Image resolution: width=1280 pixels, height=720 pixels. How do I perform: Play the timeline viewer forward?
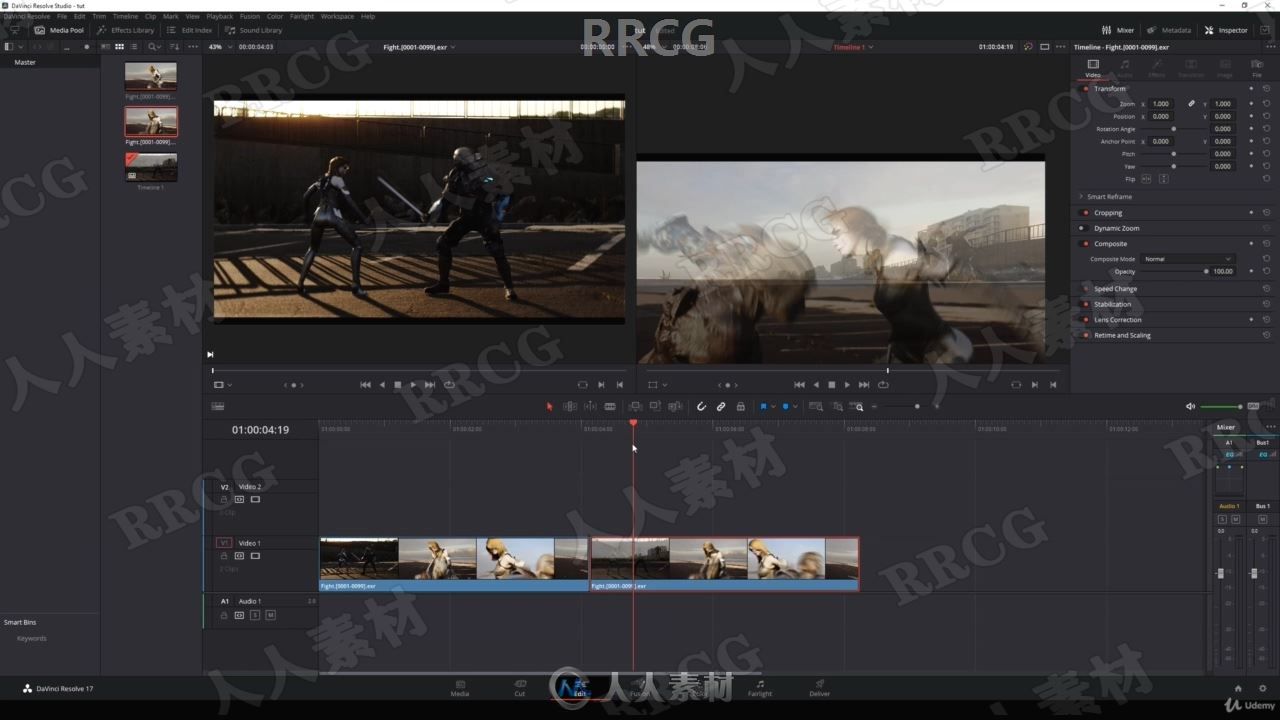click(847, 385)
